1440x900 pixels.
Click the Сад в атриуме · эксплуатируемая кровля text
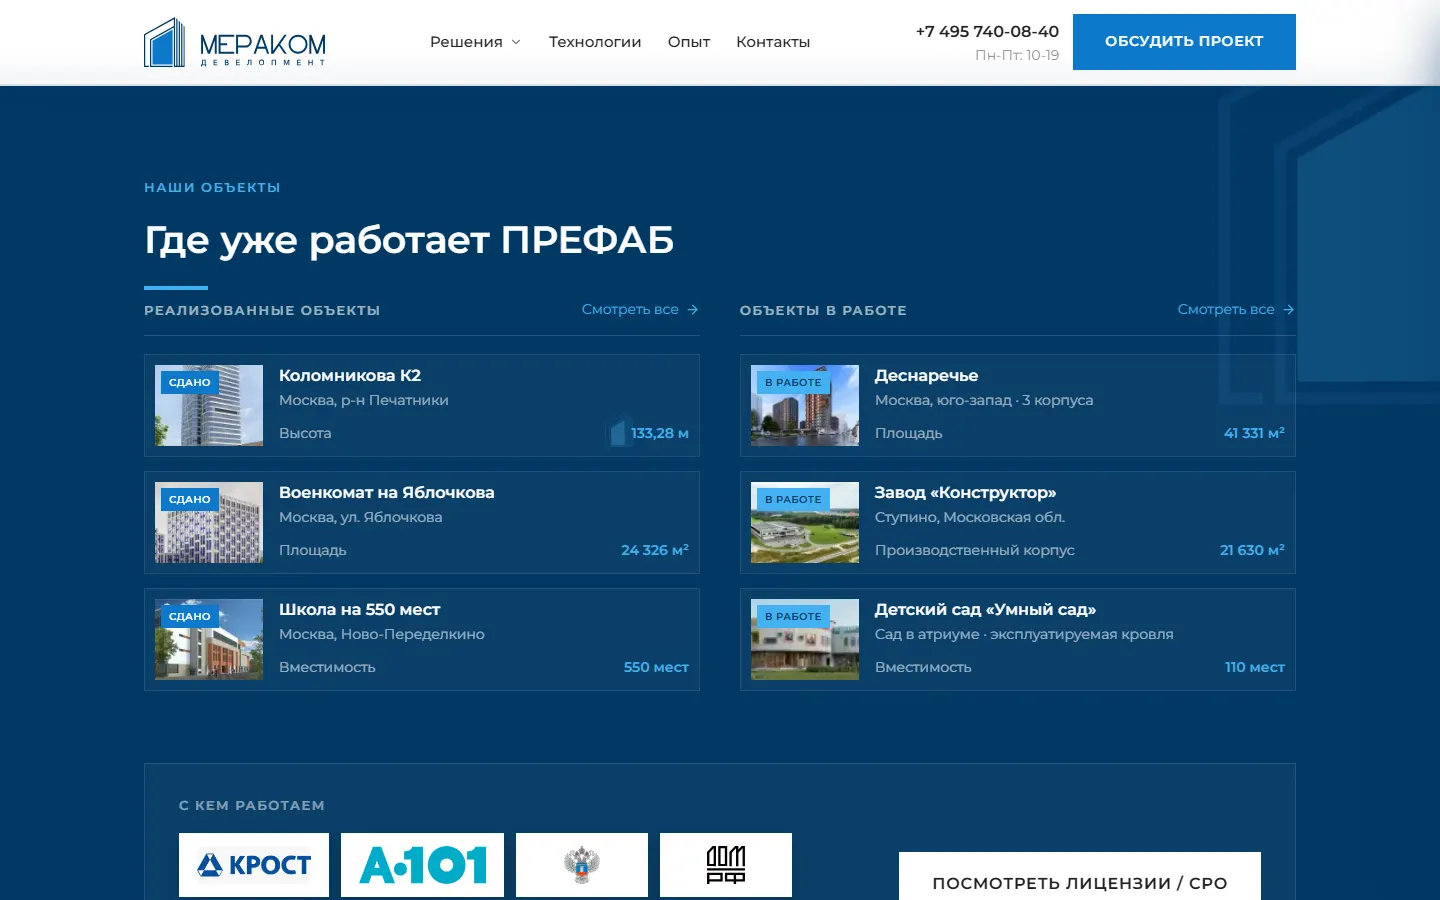[1024, 634]
